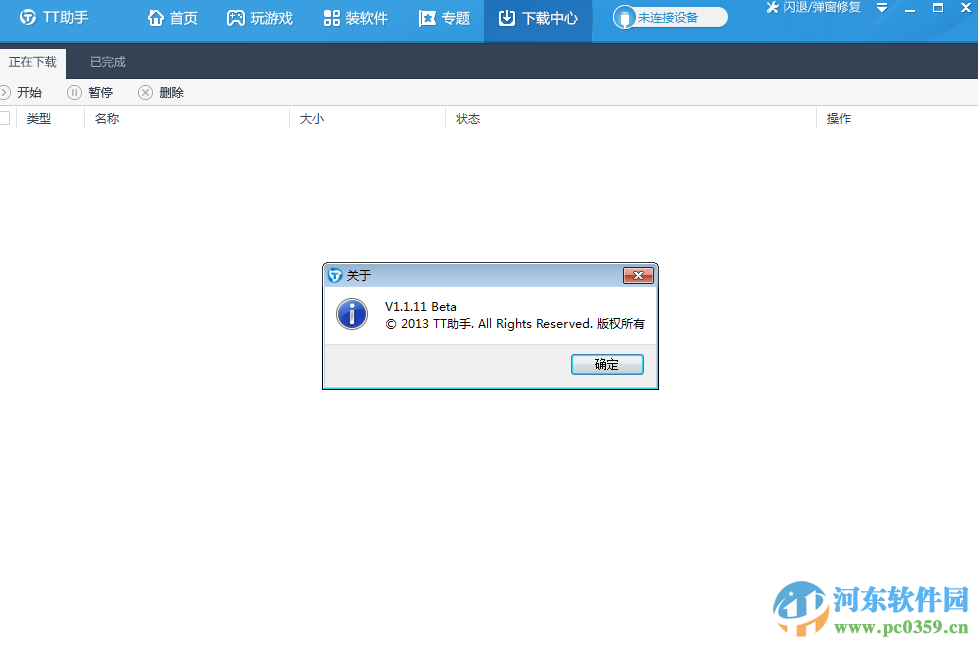Screen dimensions: 978x652
Task: Click the 状态 column header
Action: [x=468, y=119]
